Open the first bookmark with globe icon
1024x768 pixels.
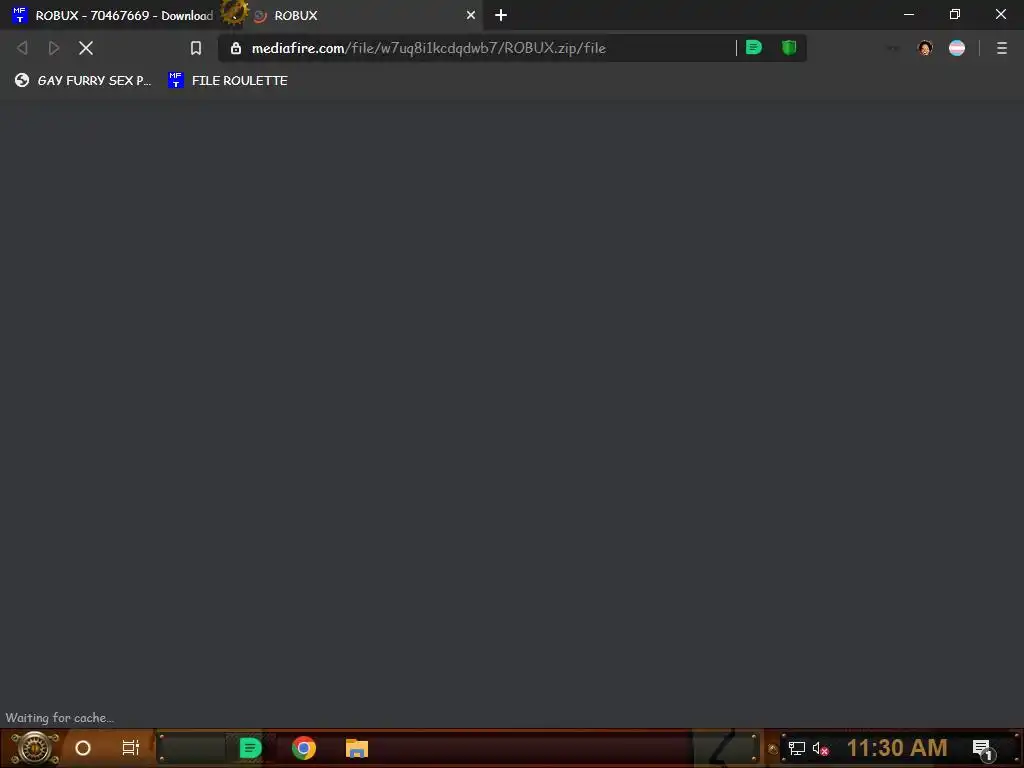click(x=83, y=80)
